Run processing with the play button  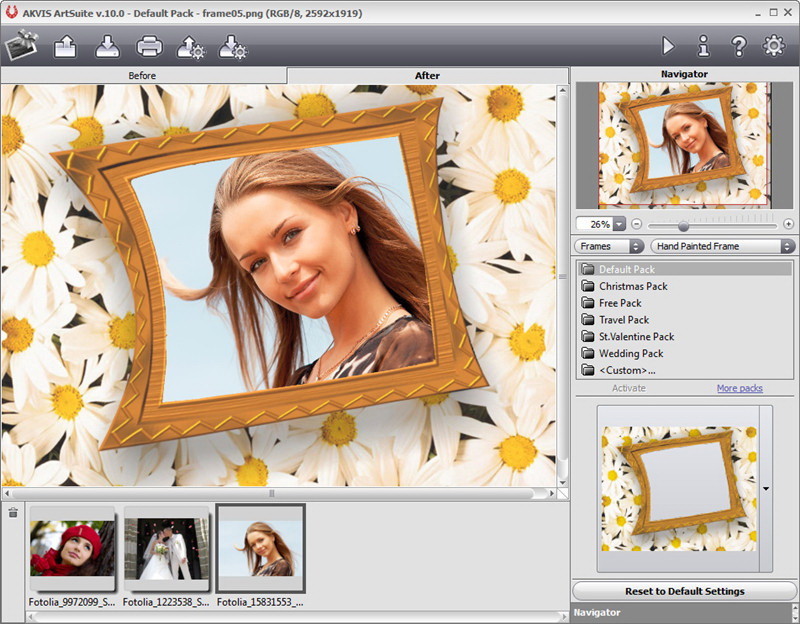click(668, 46)
